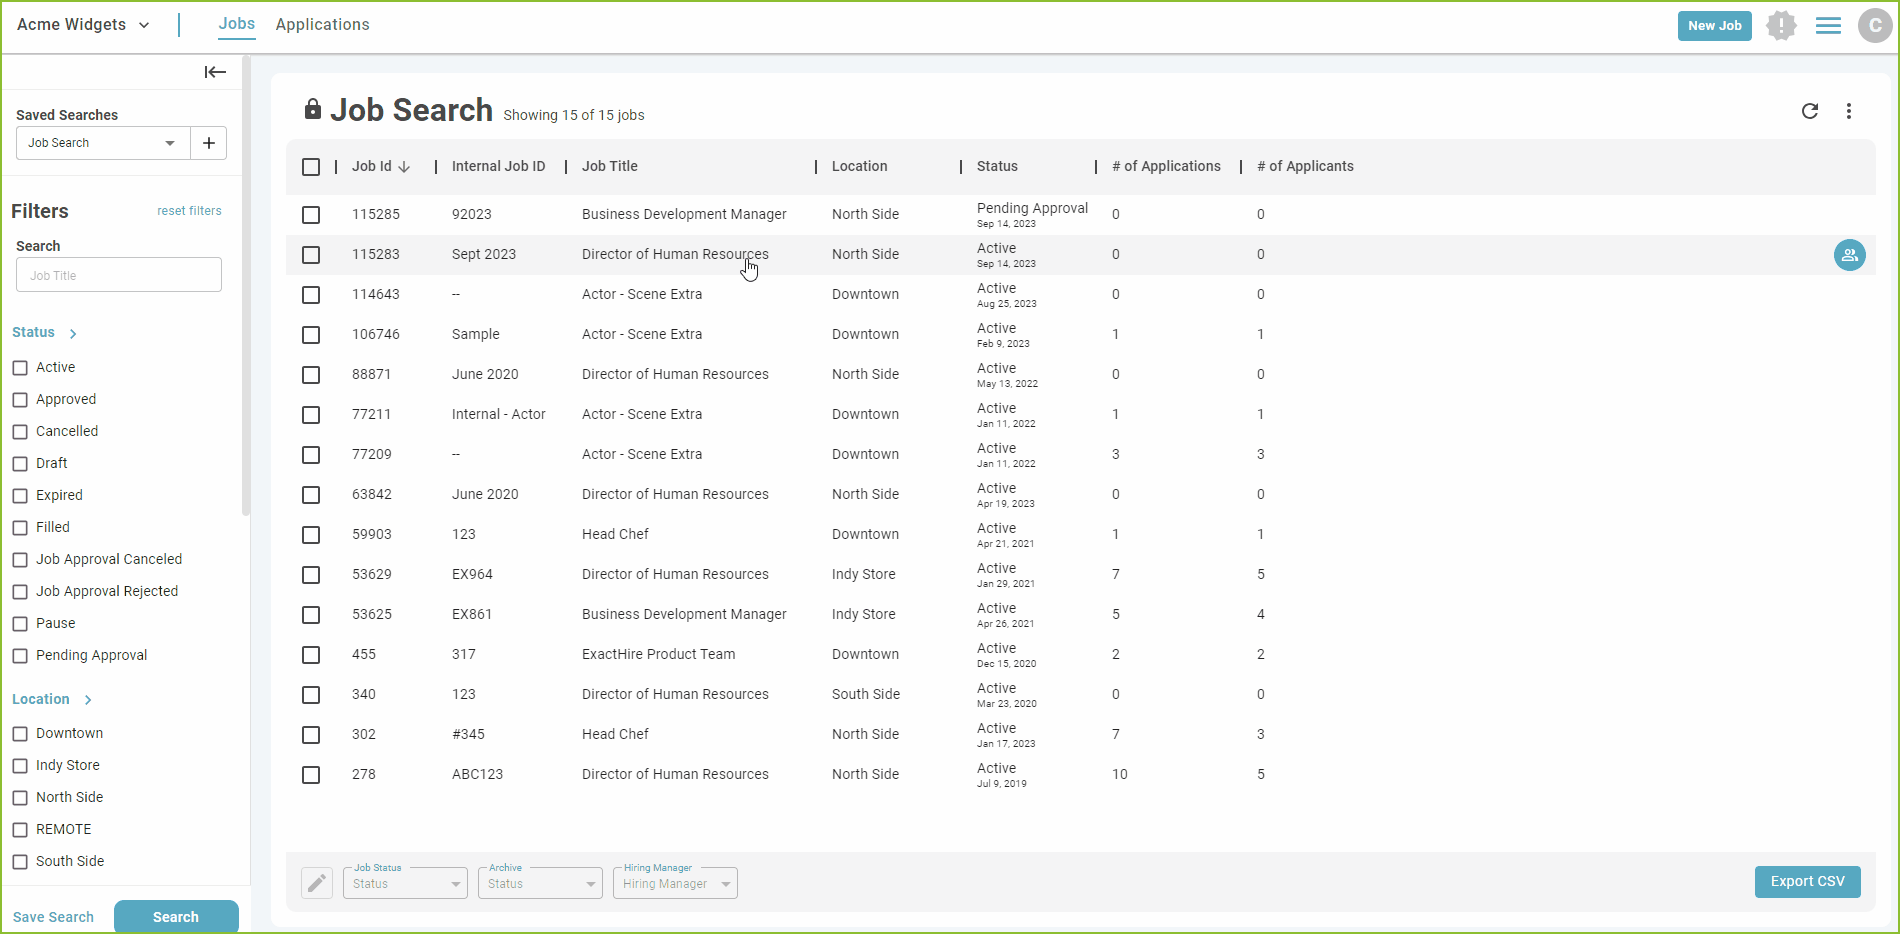The height and width of the screenshot is (934, 1900).
Task: Expand the Acme Widgets company dropdown
Action: (83, 25)
